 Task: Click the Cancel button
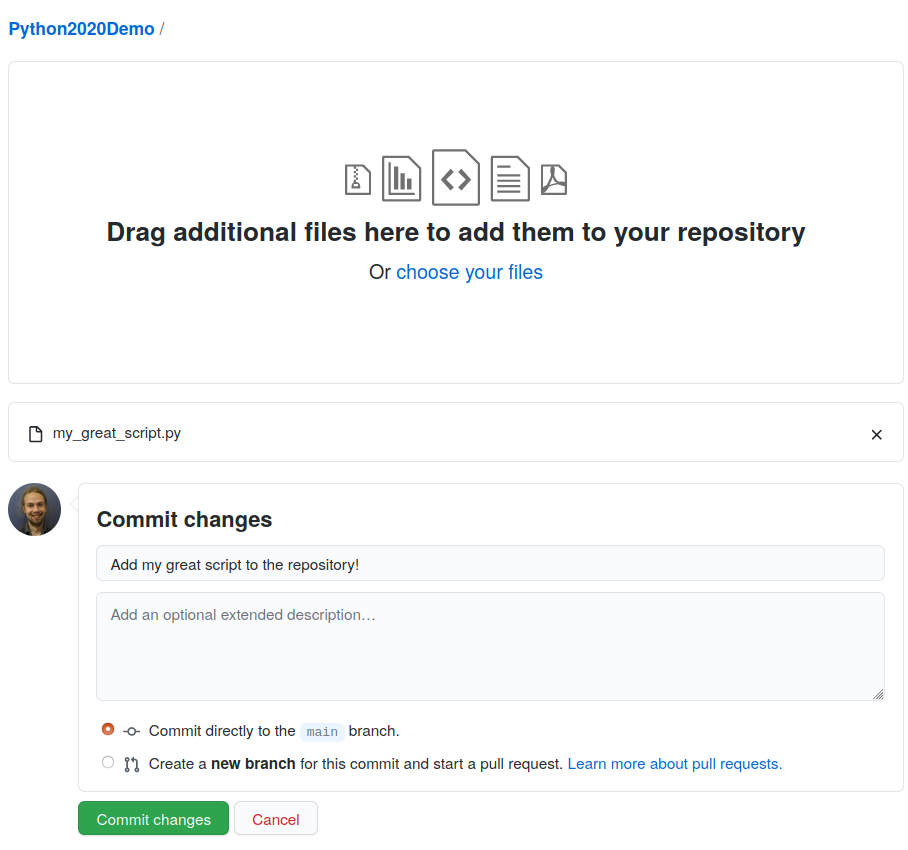pyautogui.click(x=275, y=818)
